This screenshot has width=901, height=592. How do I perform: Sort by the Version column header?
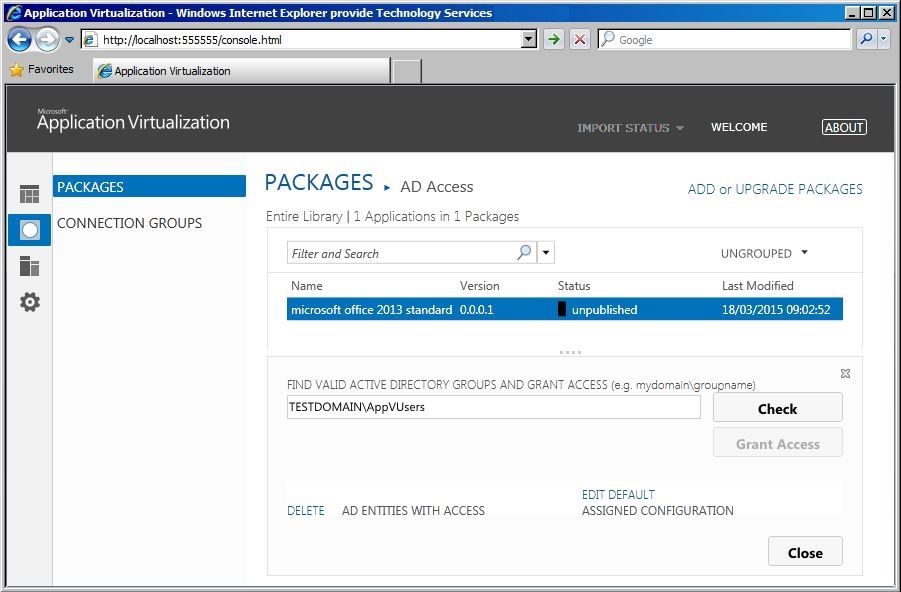click(x=479, y=286)
